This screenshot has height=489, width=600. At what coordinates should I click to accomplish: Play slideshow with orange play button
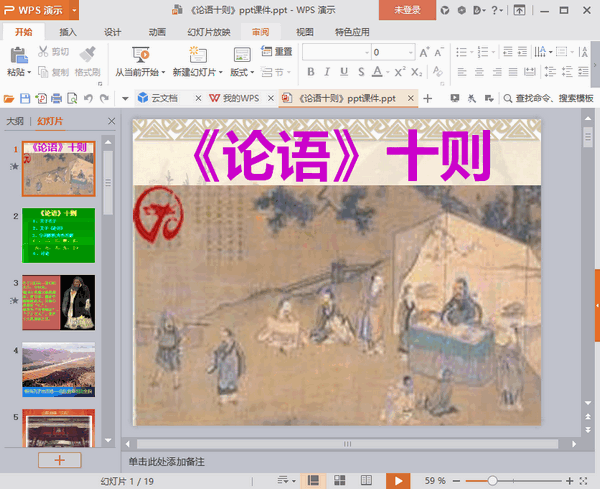[x=398, y=481]
